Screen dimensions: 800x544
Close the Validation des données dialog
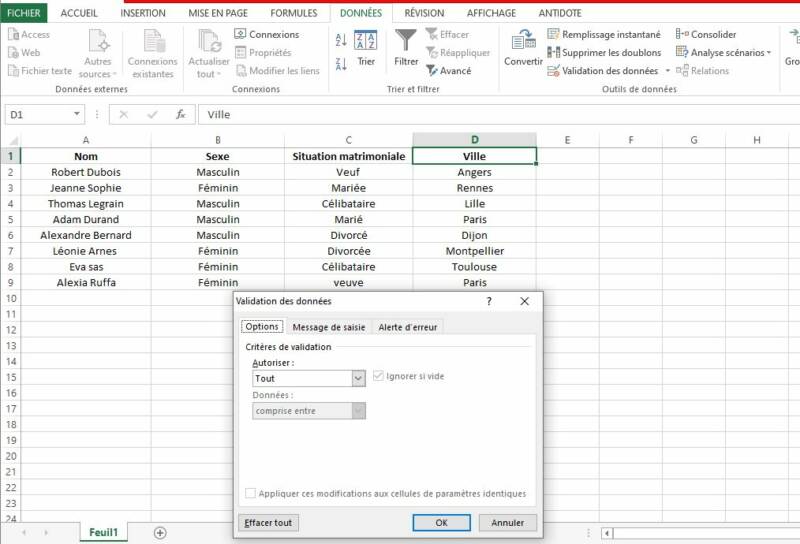click(x=524, y=301)
